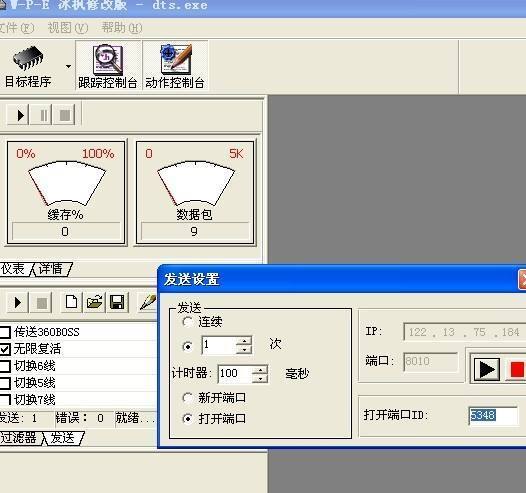Uncheck the 无限复活 filter
Image resolution: width=526 pixels, height=493 pixels.
coord(5,349)
